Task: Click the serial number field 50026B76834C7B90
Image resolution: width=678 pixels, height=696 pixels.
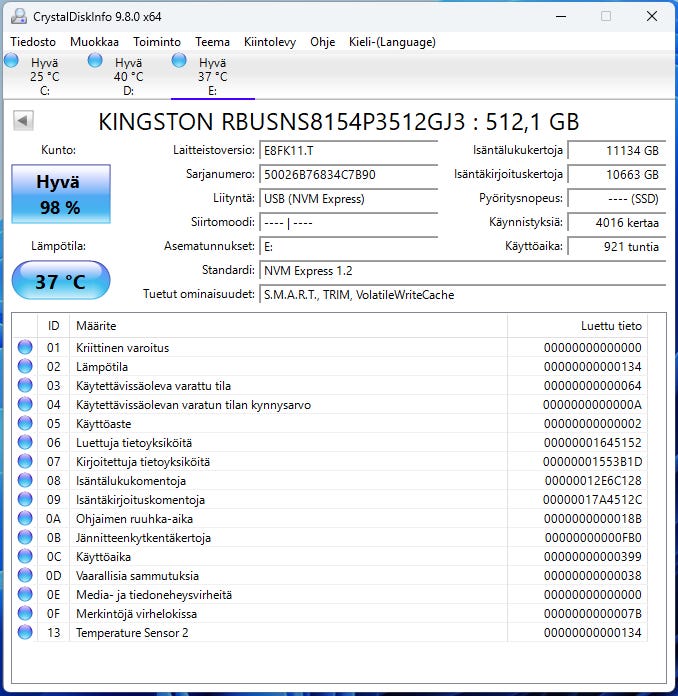Action: click(348, 174)
